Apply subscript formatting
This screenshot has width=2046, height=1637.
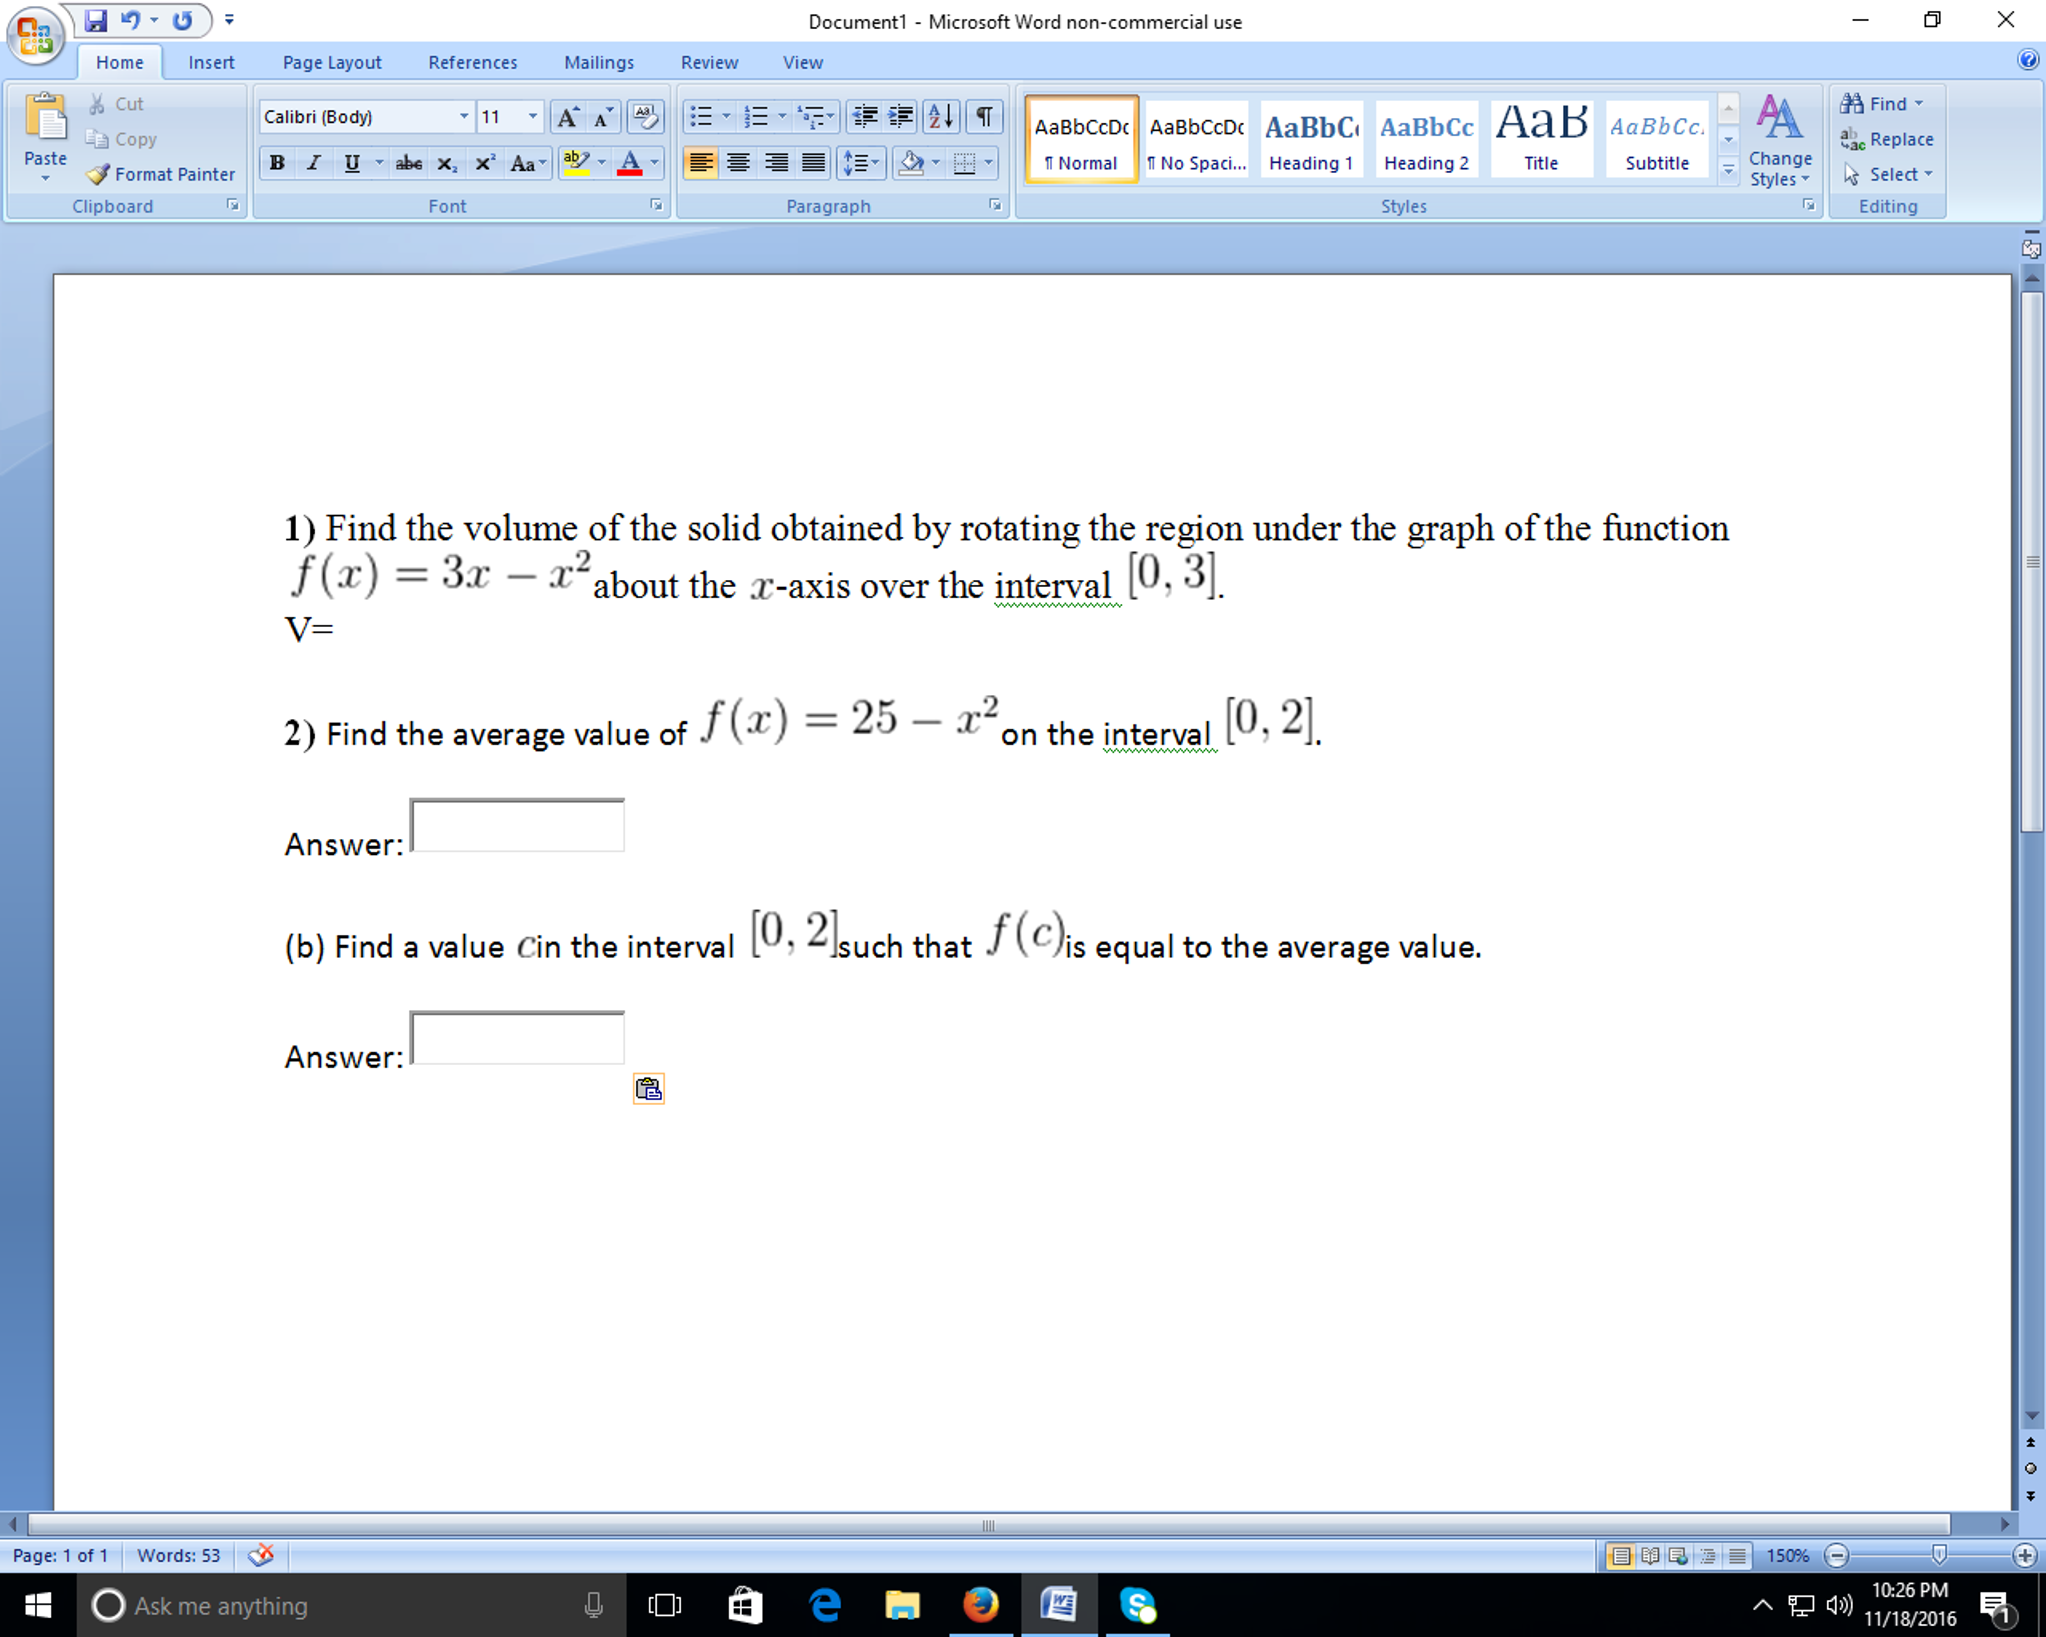click(447, 163)
